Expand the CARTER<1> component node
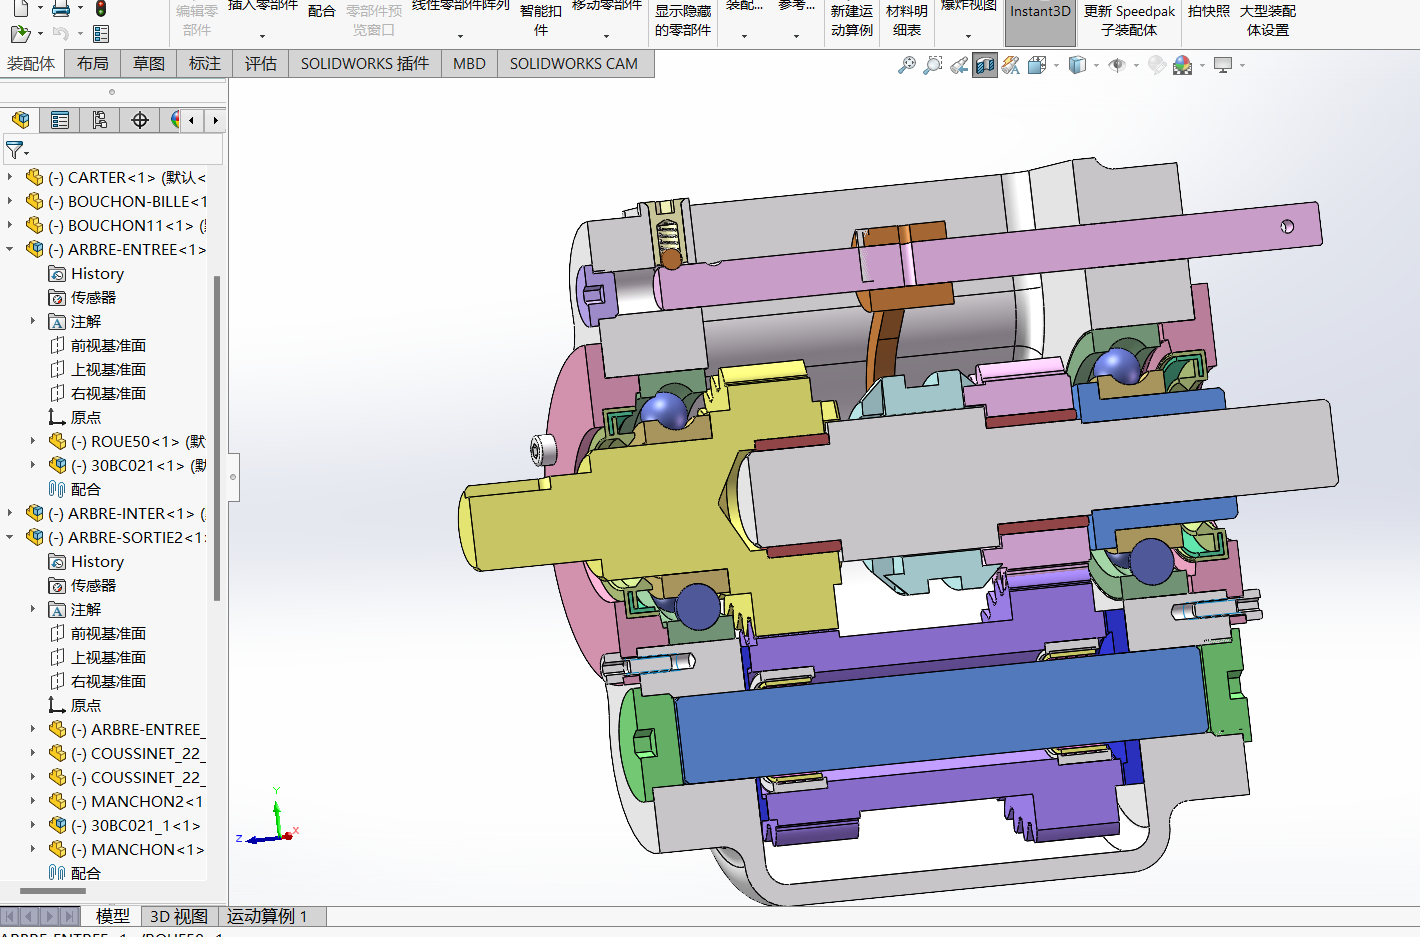The height and width of the screenshot is (937, 1420). [11, 177]
